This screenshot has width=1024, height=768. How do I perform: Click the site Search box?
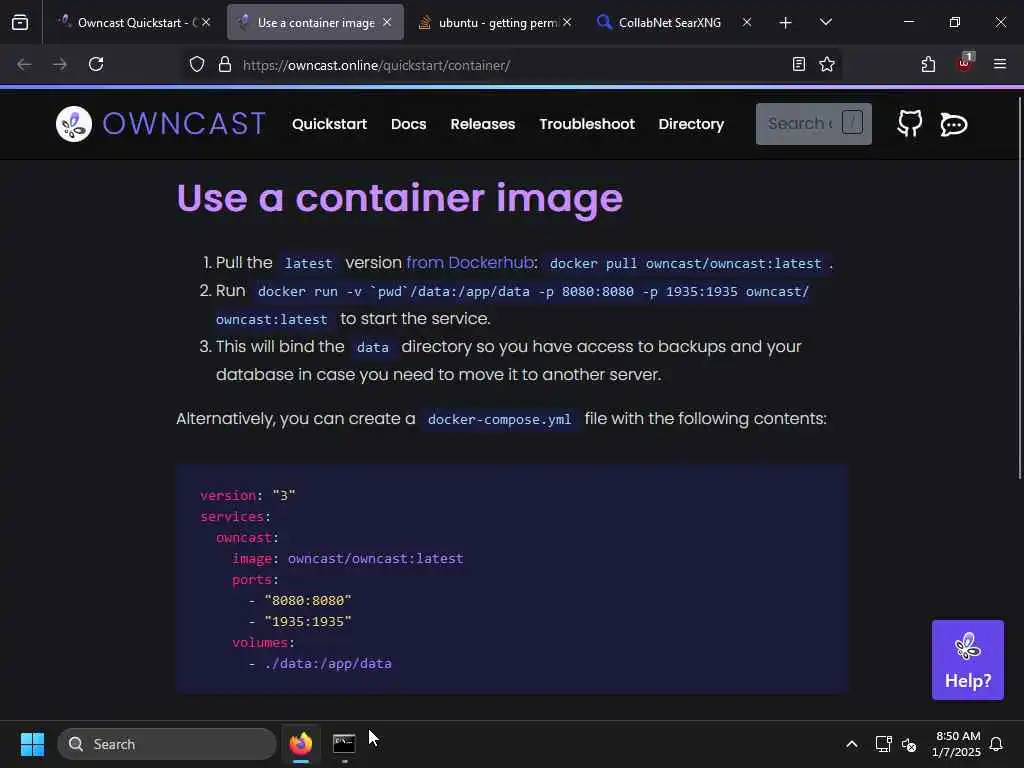point(814,124)
